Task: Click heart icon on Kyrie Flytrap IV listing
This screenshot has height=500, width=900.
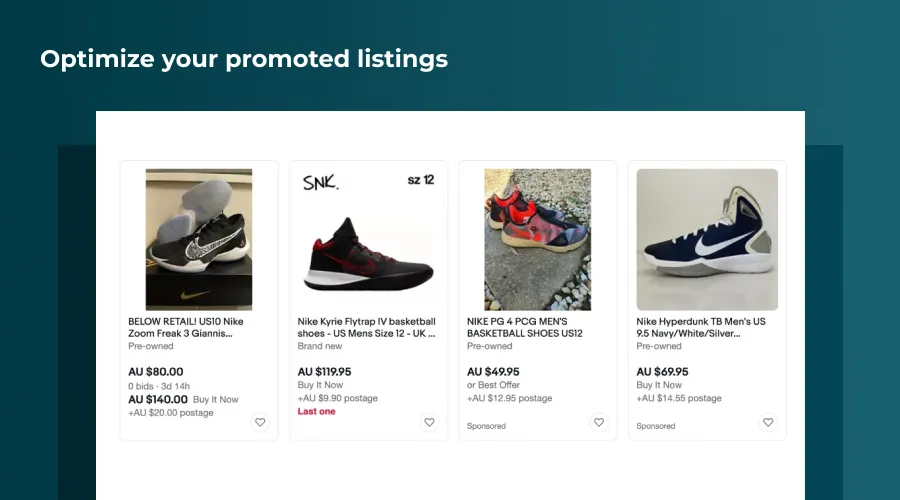Action: (x=429, y=422)
